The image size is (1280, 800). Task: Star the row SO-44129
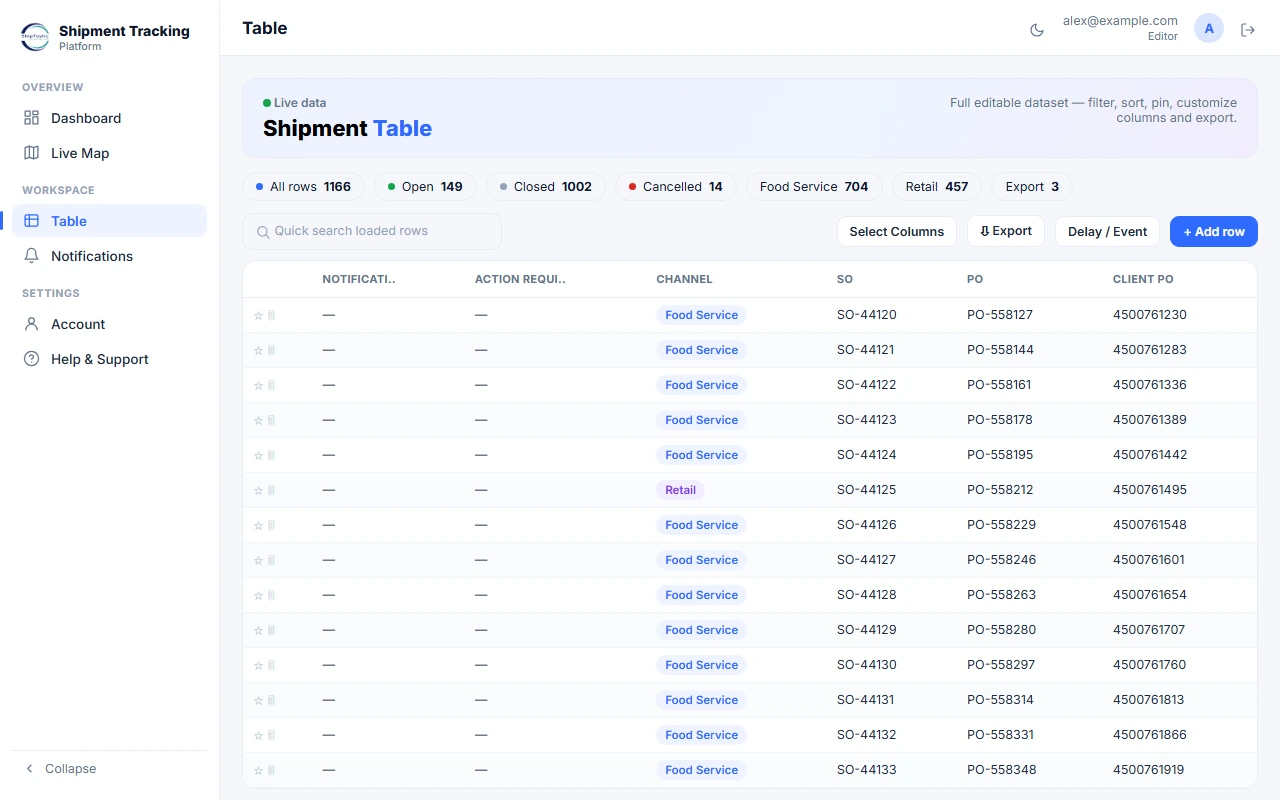[258, 630]
